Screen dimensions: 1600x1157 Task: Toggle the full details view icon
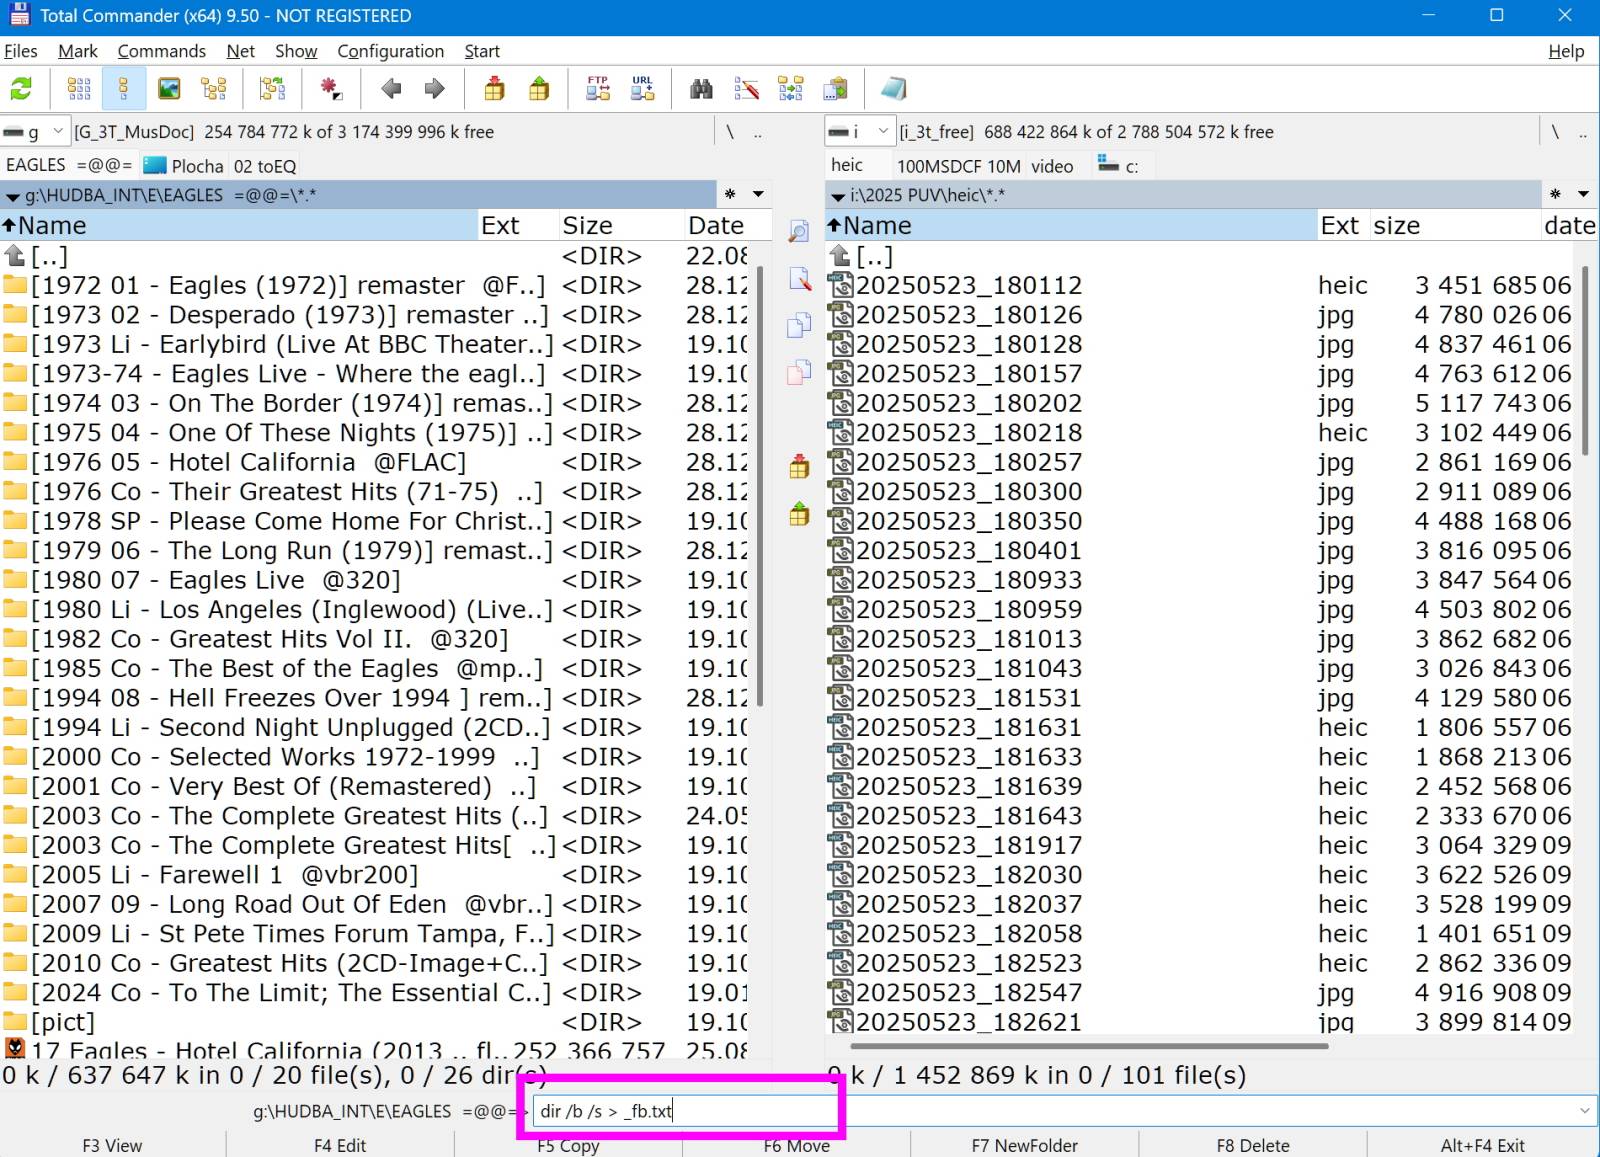point(123,89)
